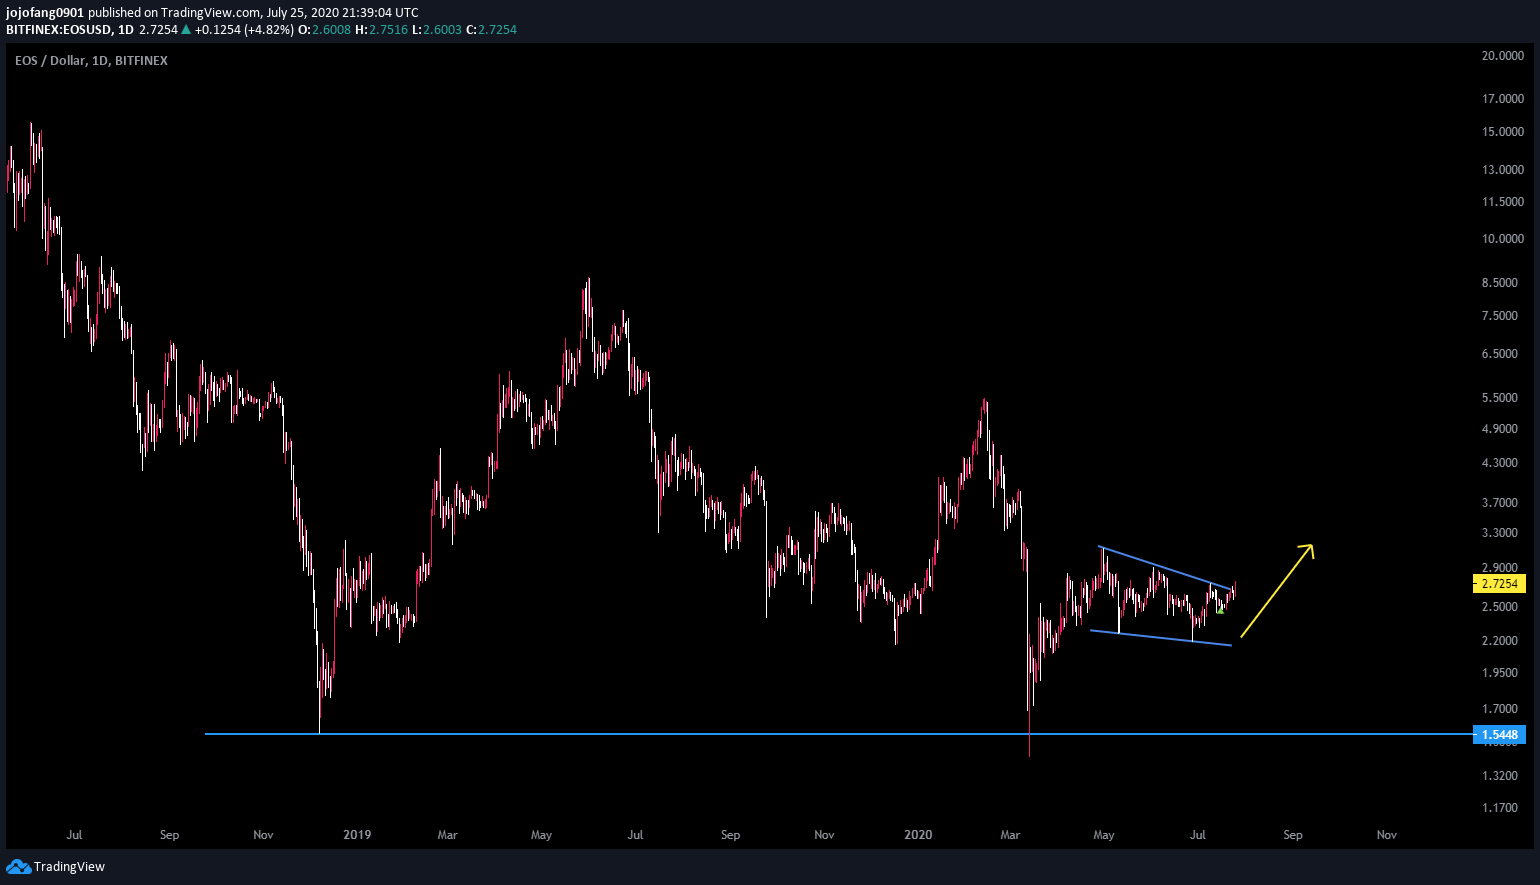Click the TradingView text at bottom left
The image size is (1540, 885).
tap(69, 867)
